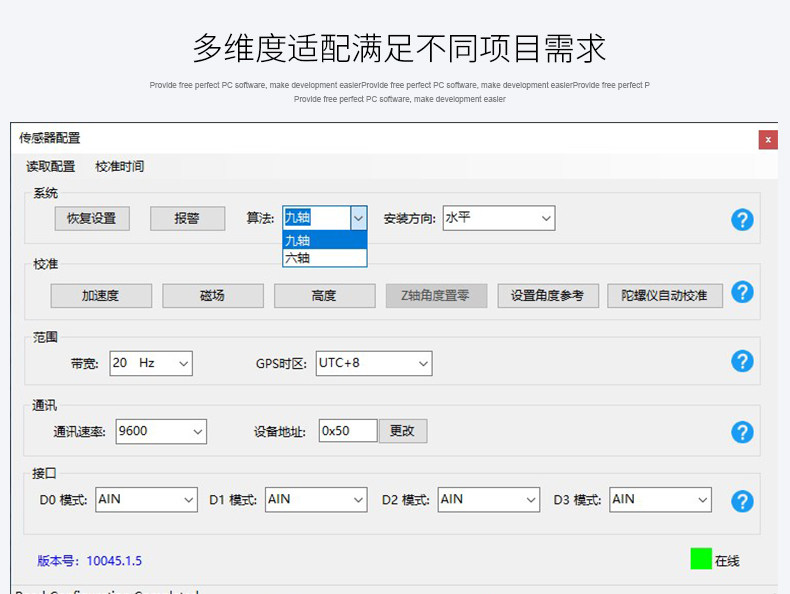Open help for the 范围 section

coord(742,361)
